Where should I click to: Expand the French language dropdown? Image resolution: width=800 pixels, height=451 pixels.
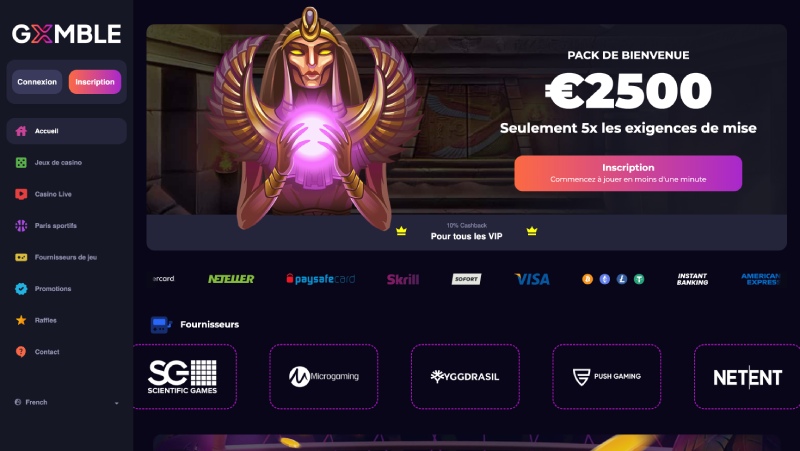(66, 403)
